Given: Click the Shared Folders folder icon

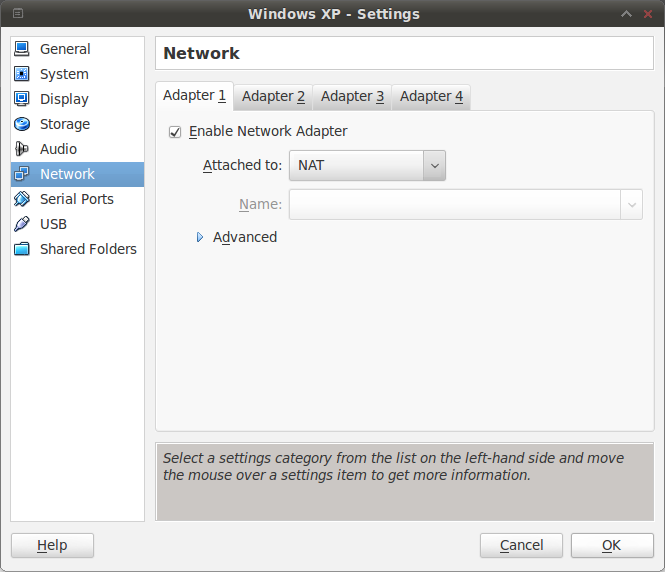Looking at the screenshot, I should click(22, 249).
